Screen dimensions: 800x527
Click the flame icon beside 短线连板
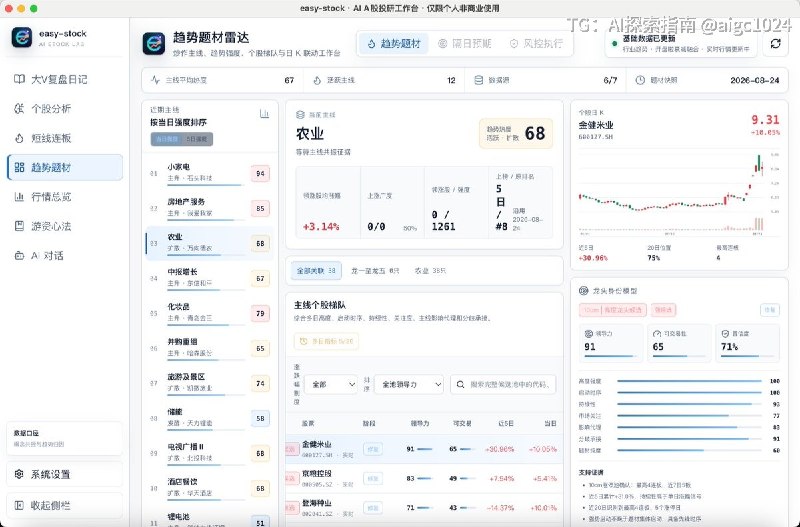point(19,138)
